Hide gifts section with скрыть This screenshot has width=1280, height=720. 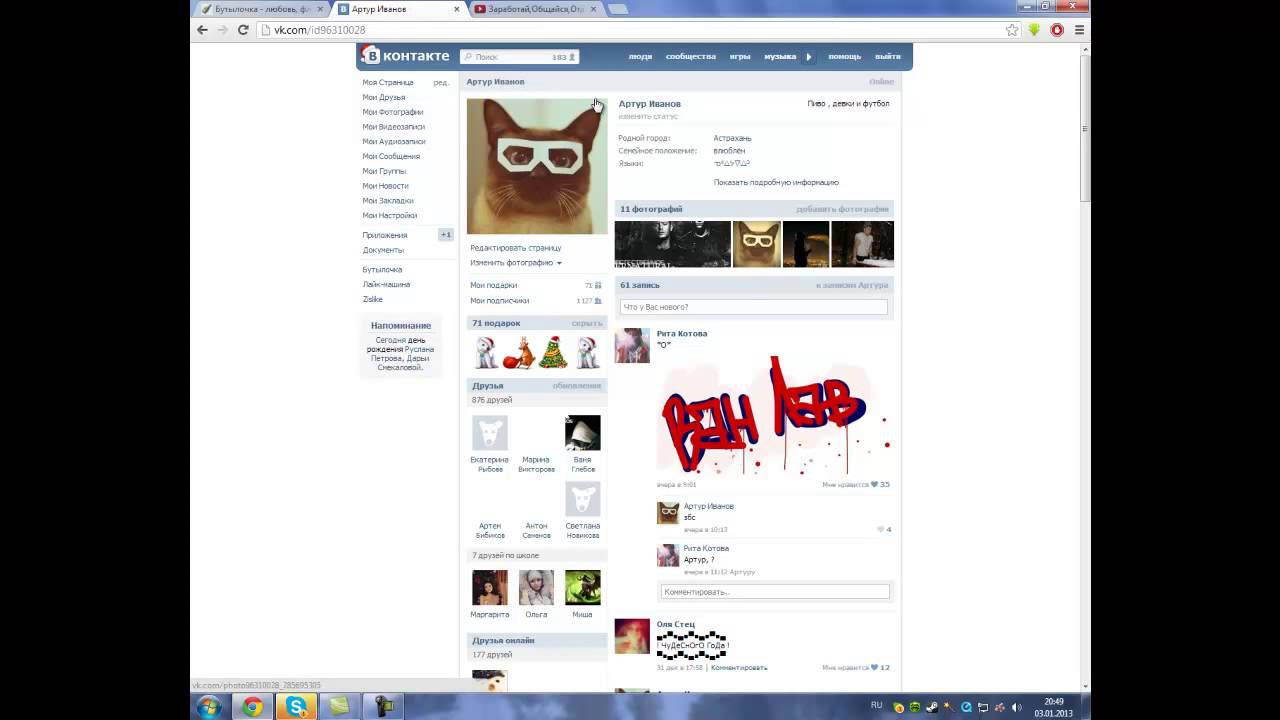(587, 323)
